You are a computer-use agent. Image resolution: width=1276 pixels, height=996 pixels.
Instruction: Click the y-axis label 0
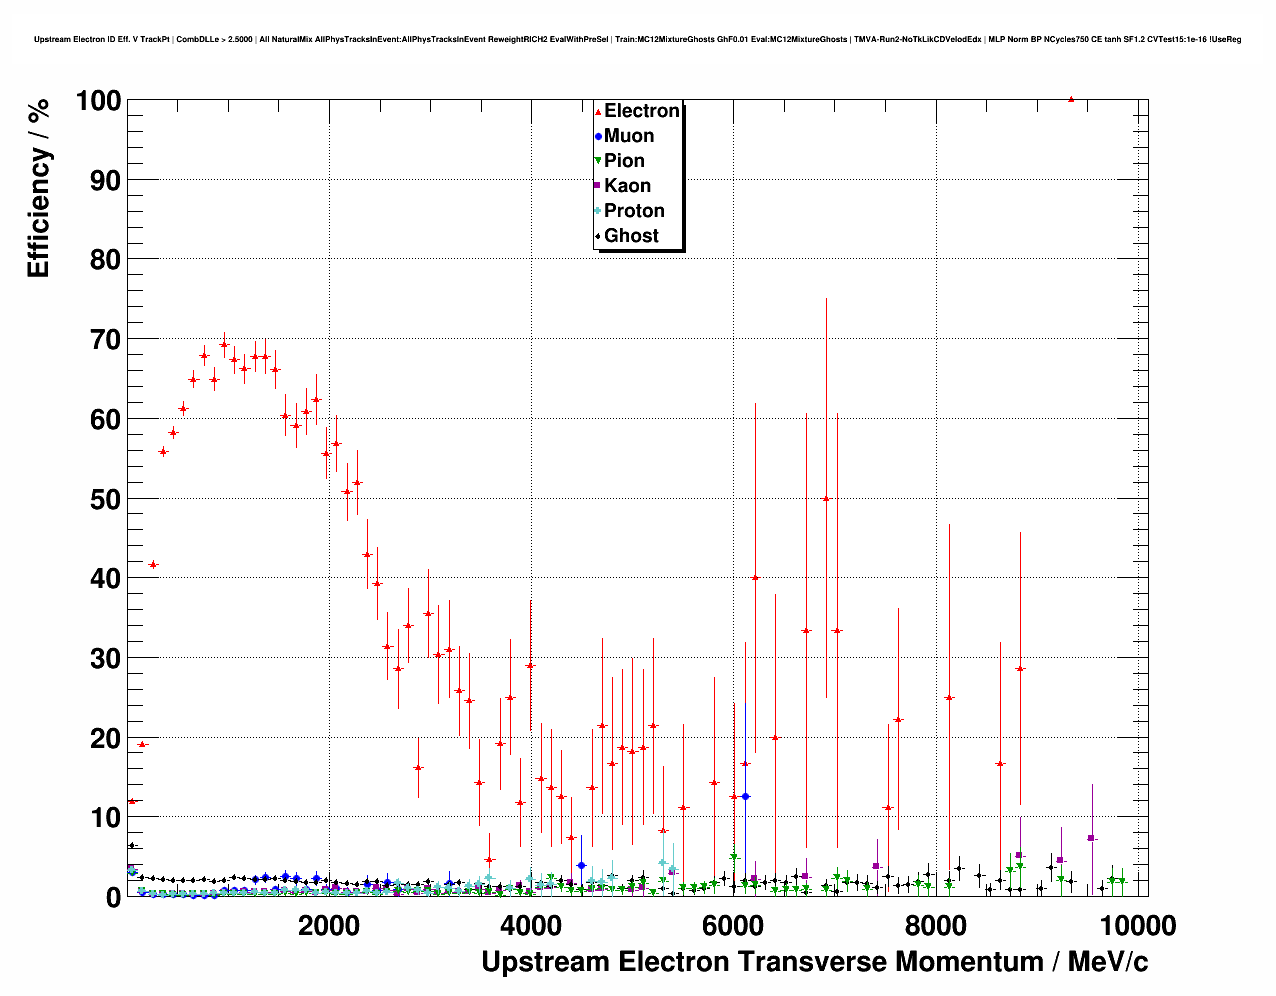click(x=114, y=898)
